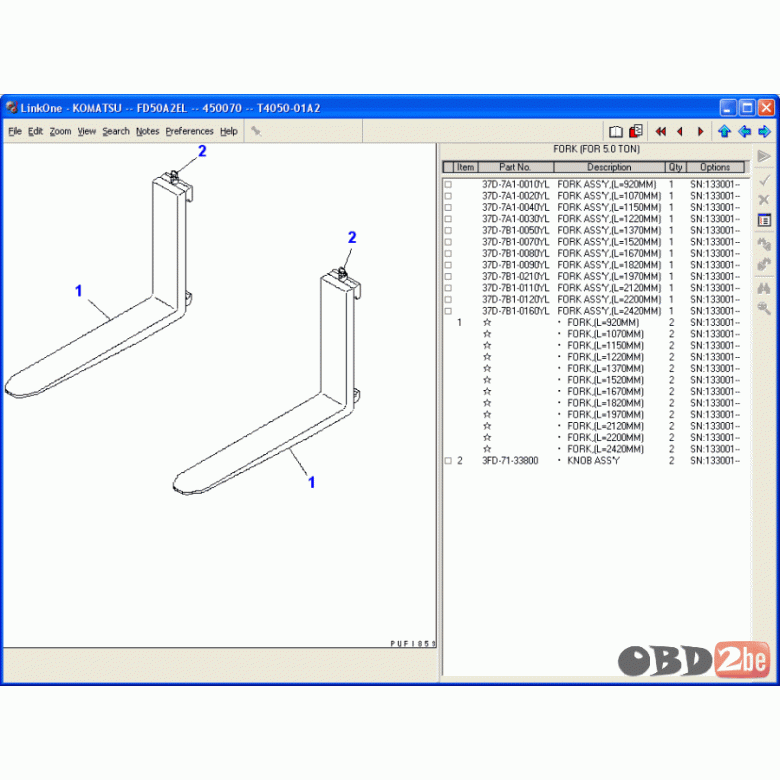
Task: Select part number 3FD-71-33800
Action: pos(510,461)
